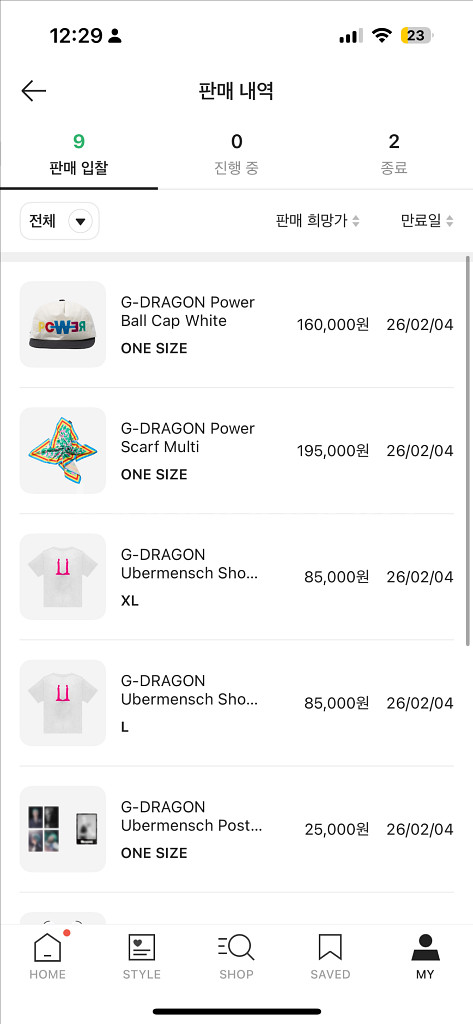Open G-DRAGON Power Ball Cap White listing
Viewport: 473px width, 1024px height.
[x=236, y=325]
